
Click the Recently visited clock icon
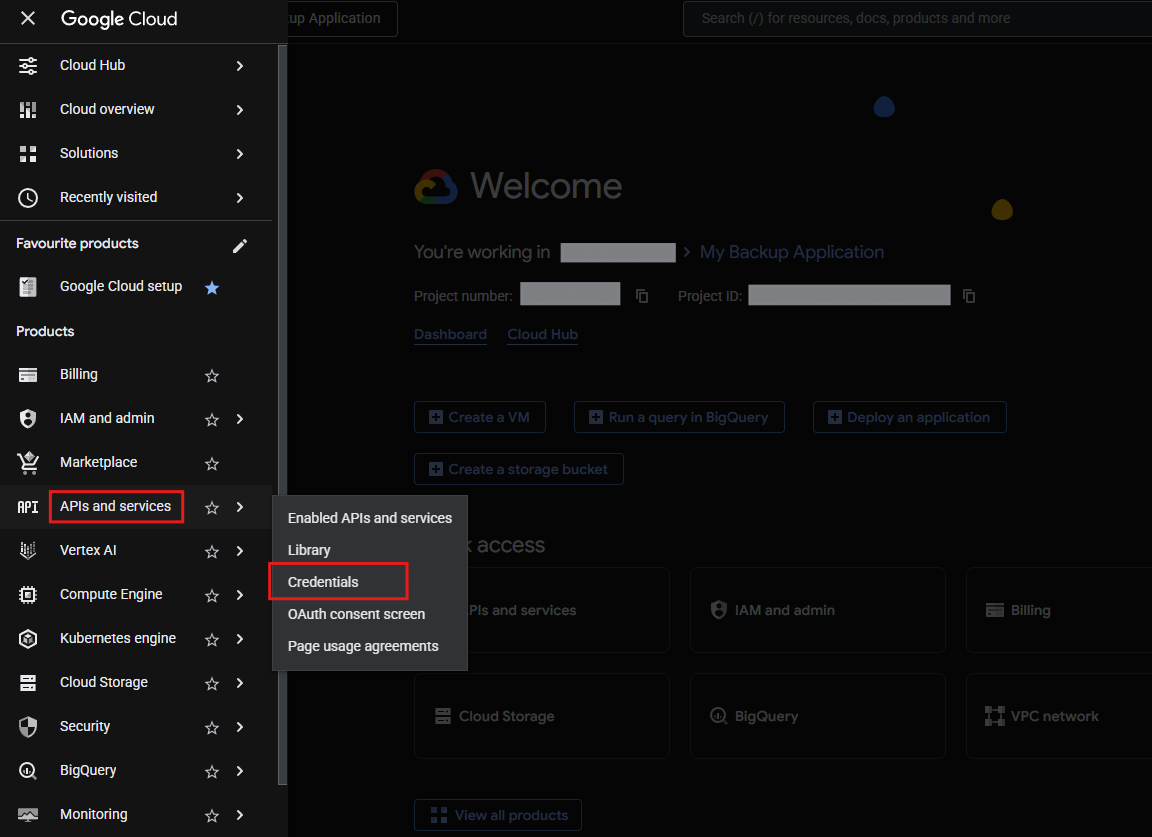tap(28, 198)
